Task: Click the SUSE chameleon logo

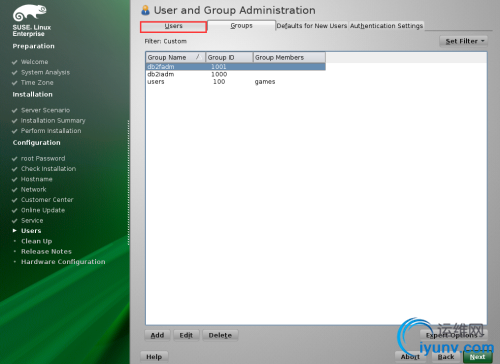Action: [x=29, y=13]
